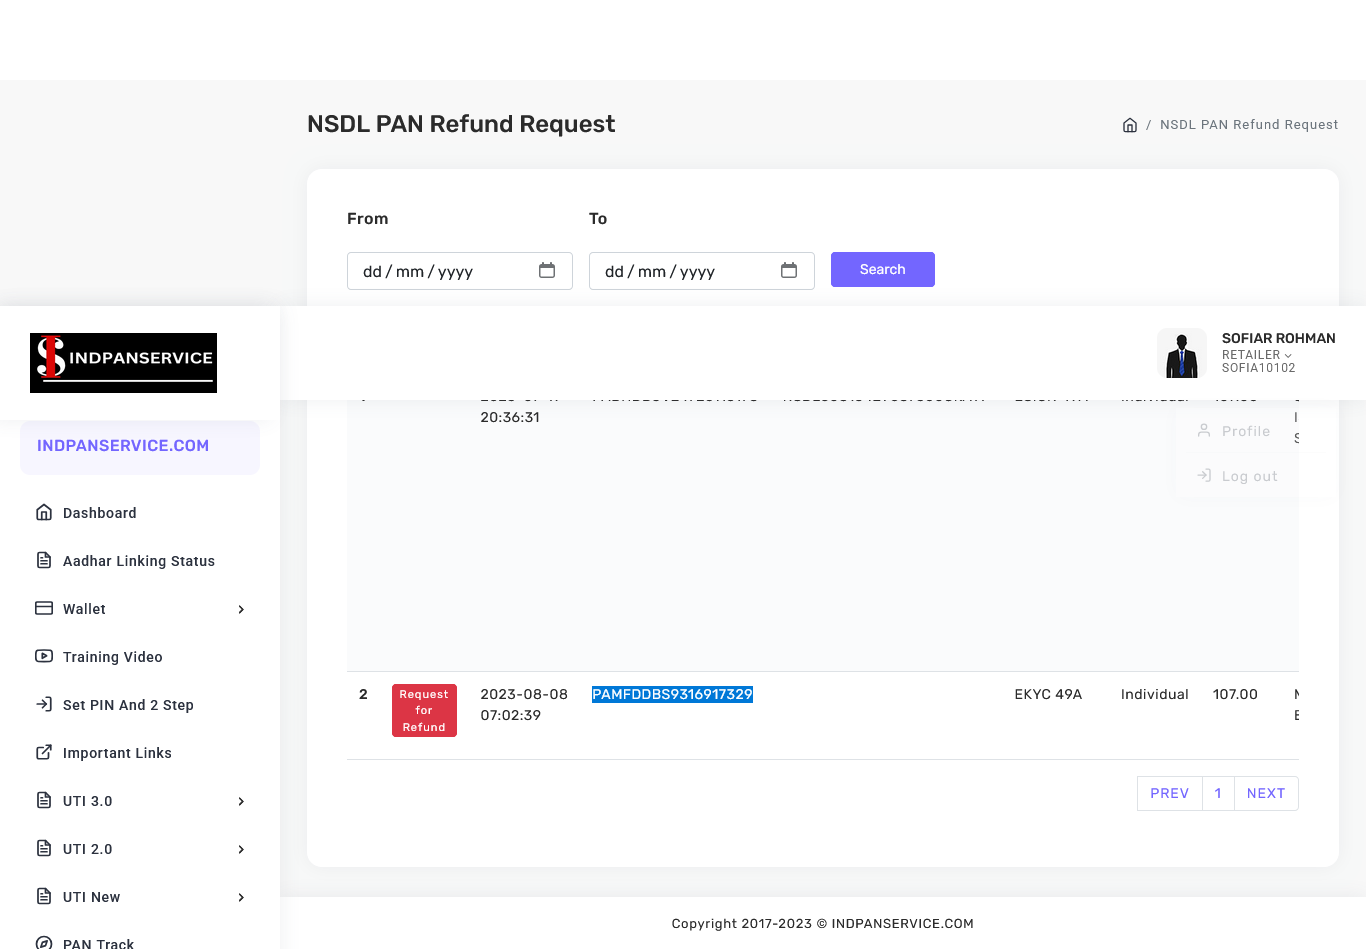Click the Search button
Viewport: 1366px width, 949px height.
[x=882, y=270]
